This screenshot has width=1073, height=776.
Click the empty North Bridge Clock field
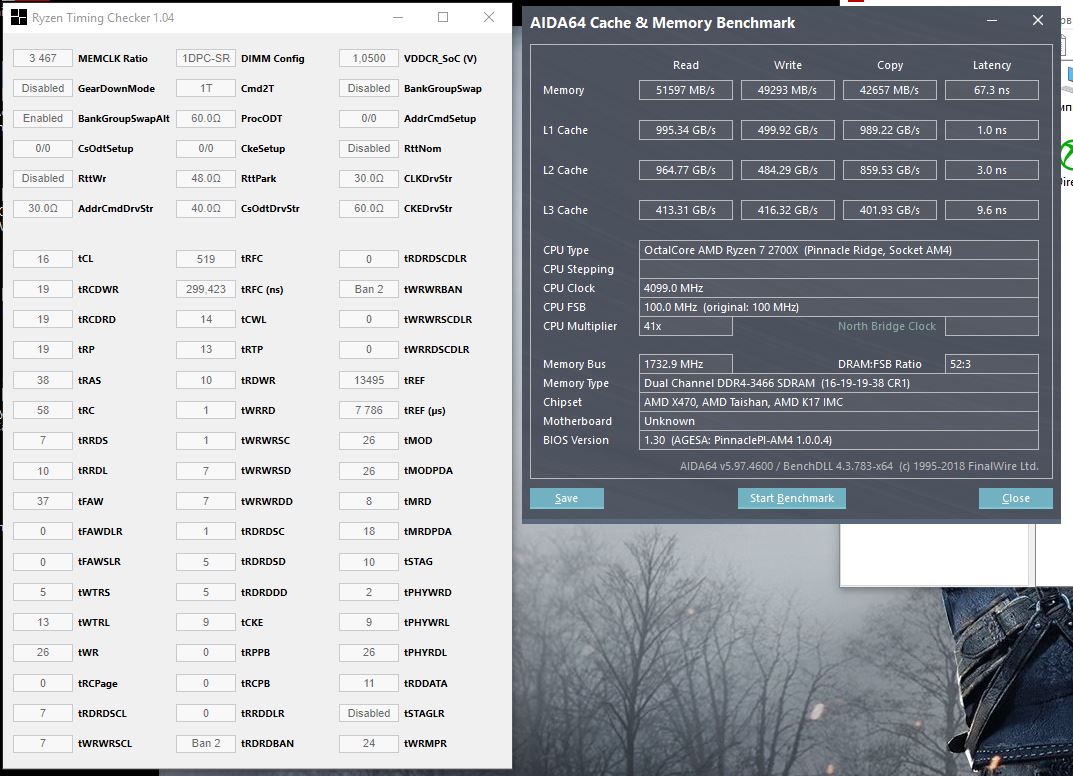992,326
